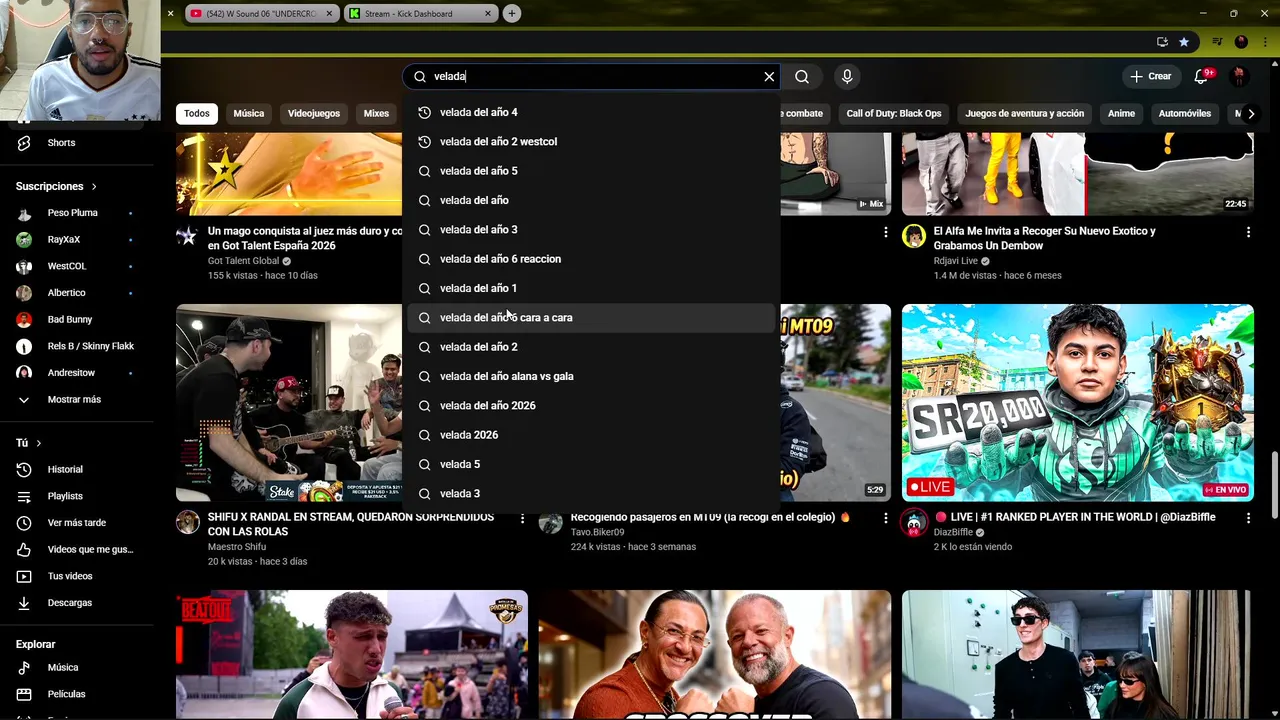Screen dimensions: 1280x720
Task: Select the Anime filter chip
Action: pos(1121,113)
